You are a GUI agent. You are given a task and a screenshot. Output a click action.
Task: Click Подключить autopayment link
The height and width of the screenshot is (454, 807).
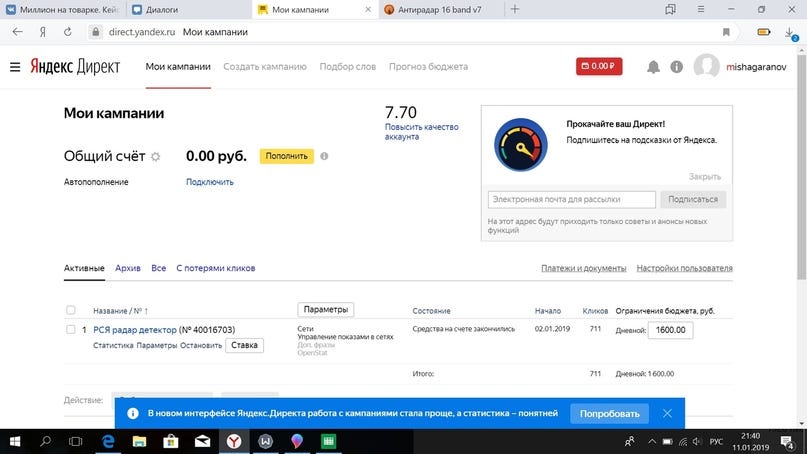(x=209, y=182)
